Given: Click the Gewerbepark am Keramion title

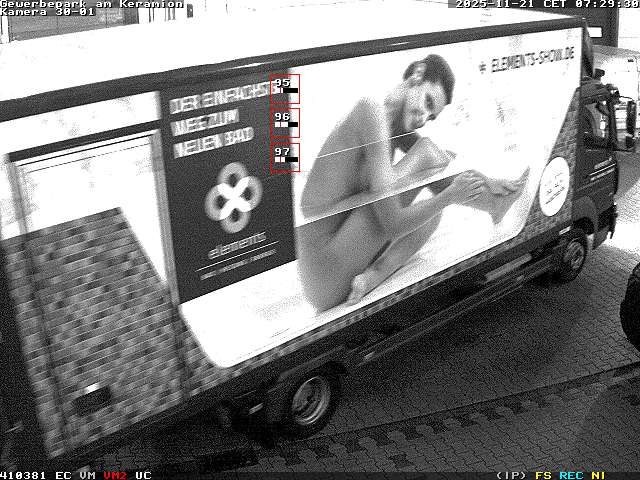Looking at the screenshot, I should click(x=92, y=4).
